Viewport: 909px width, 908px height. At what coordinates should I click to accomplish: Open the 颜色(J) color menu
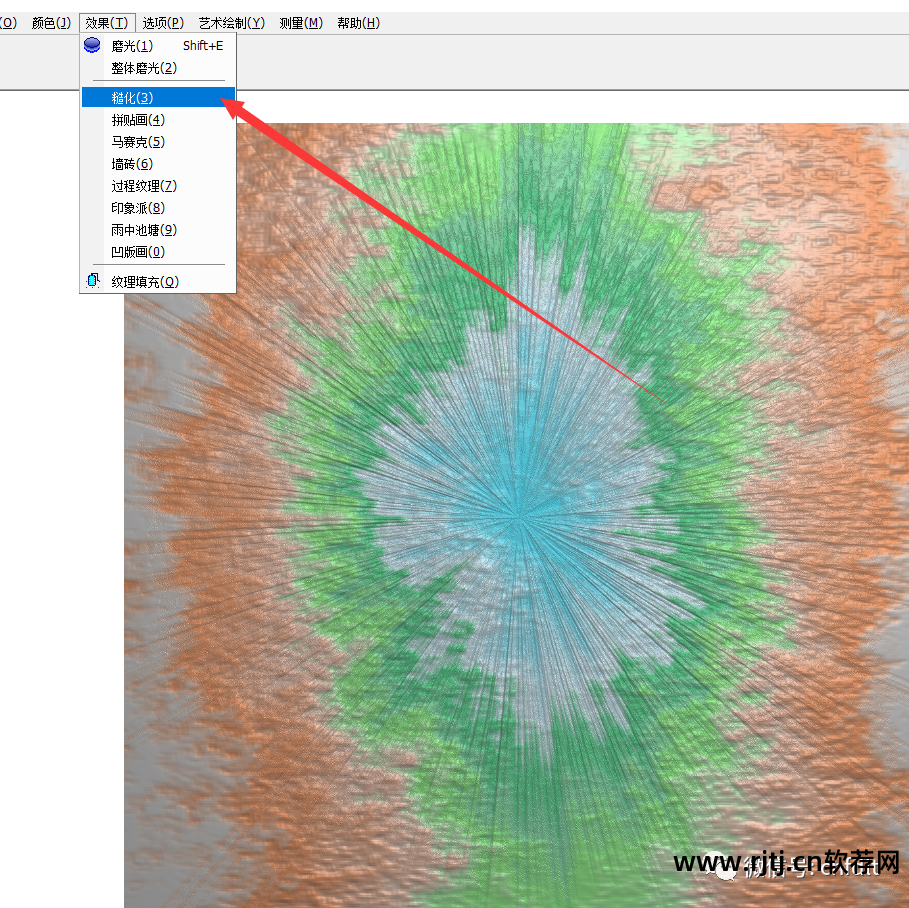[x=51, y=23]
